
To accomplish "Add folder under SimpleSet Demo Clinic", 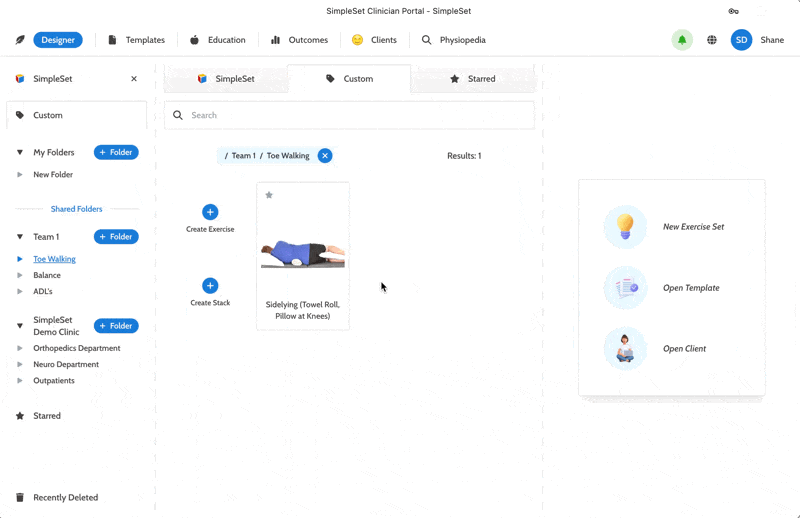I will click(x=116, y=326).
